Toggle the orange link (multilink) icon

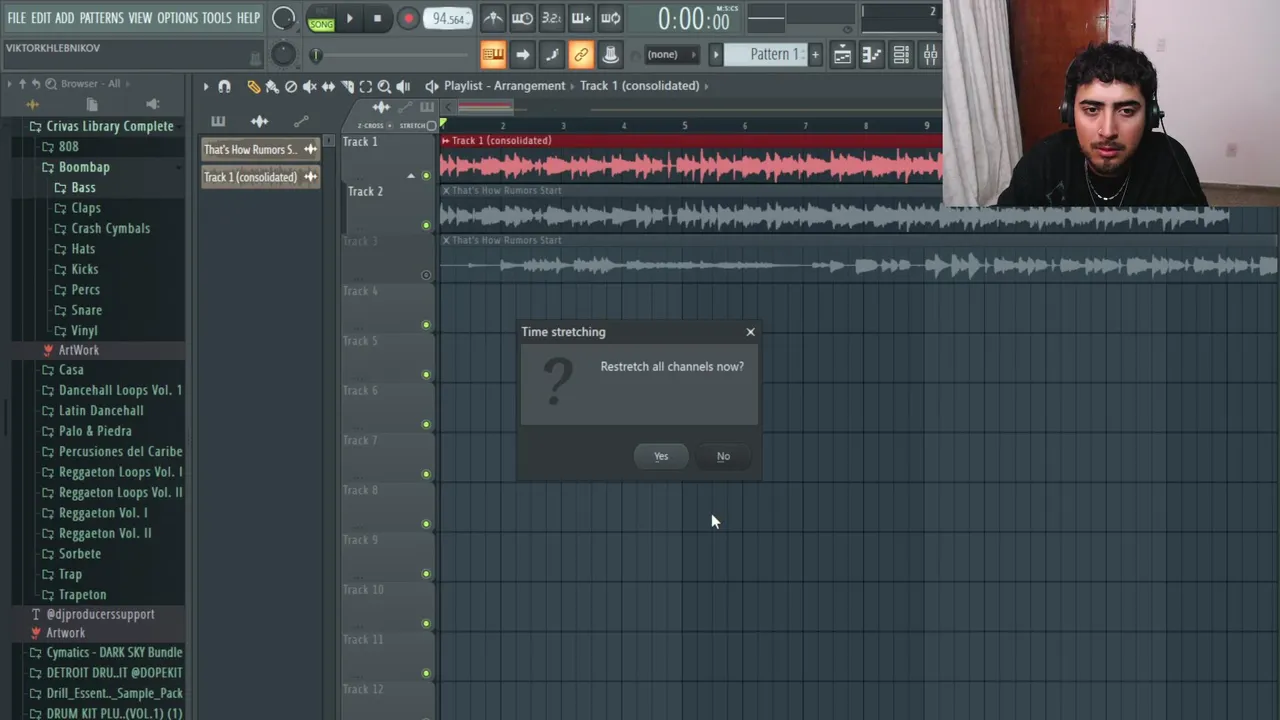[x=581, y=54]
